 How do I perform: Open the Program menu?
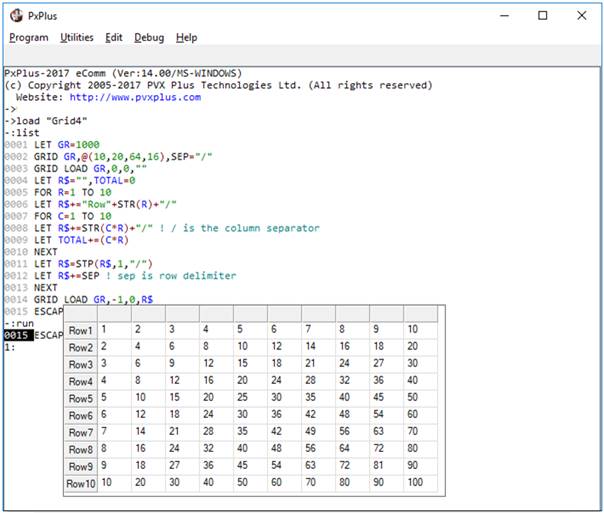click(29, 38)
